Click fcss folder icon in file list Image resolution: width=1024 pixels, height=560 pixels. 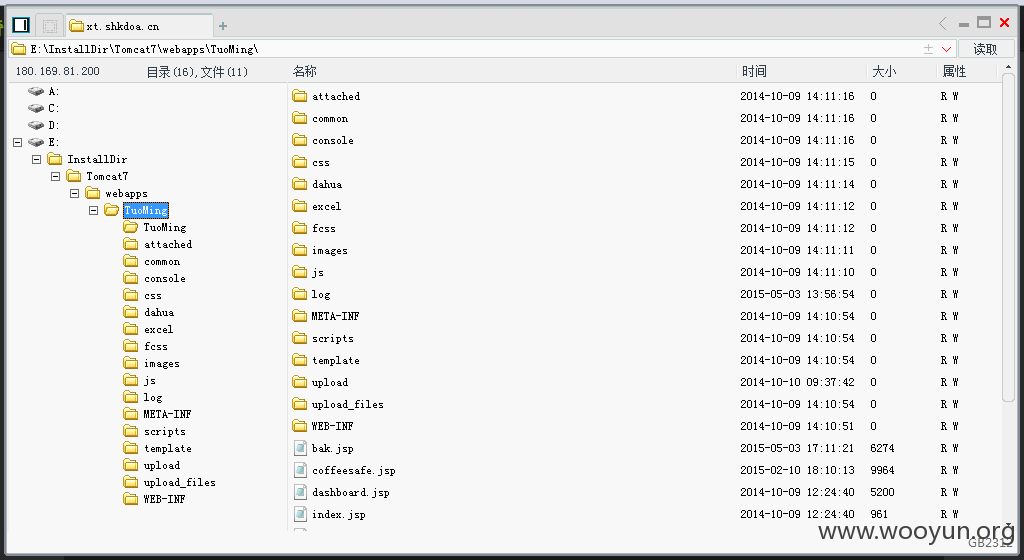coord(300,228)
